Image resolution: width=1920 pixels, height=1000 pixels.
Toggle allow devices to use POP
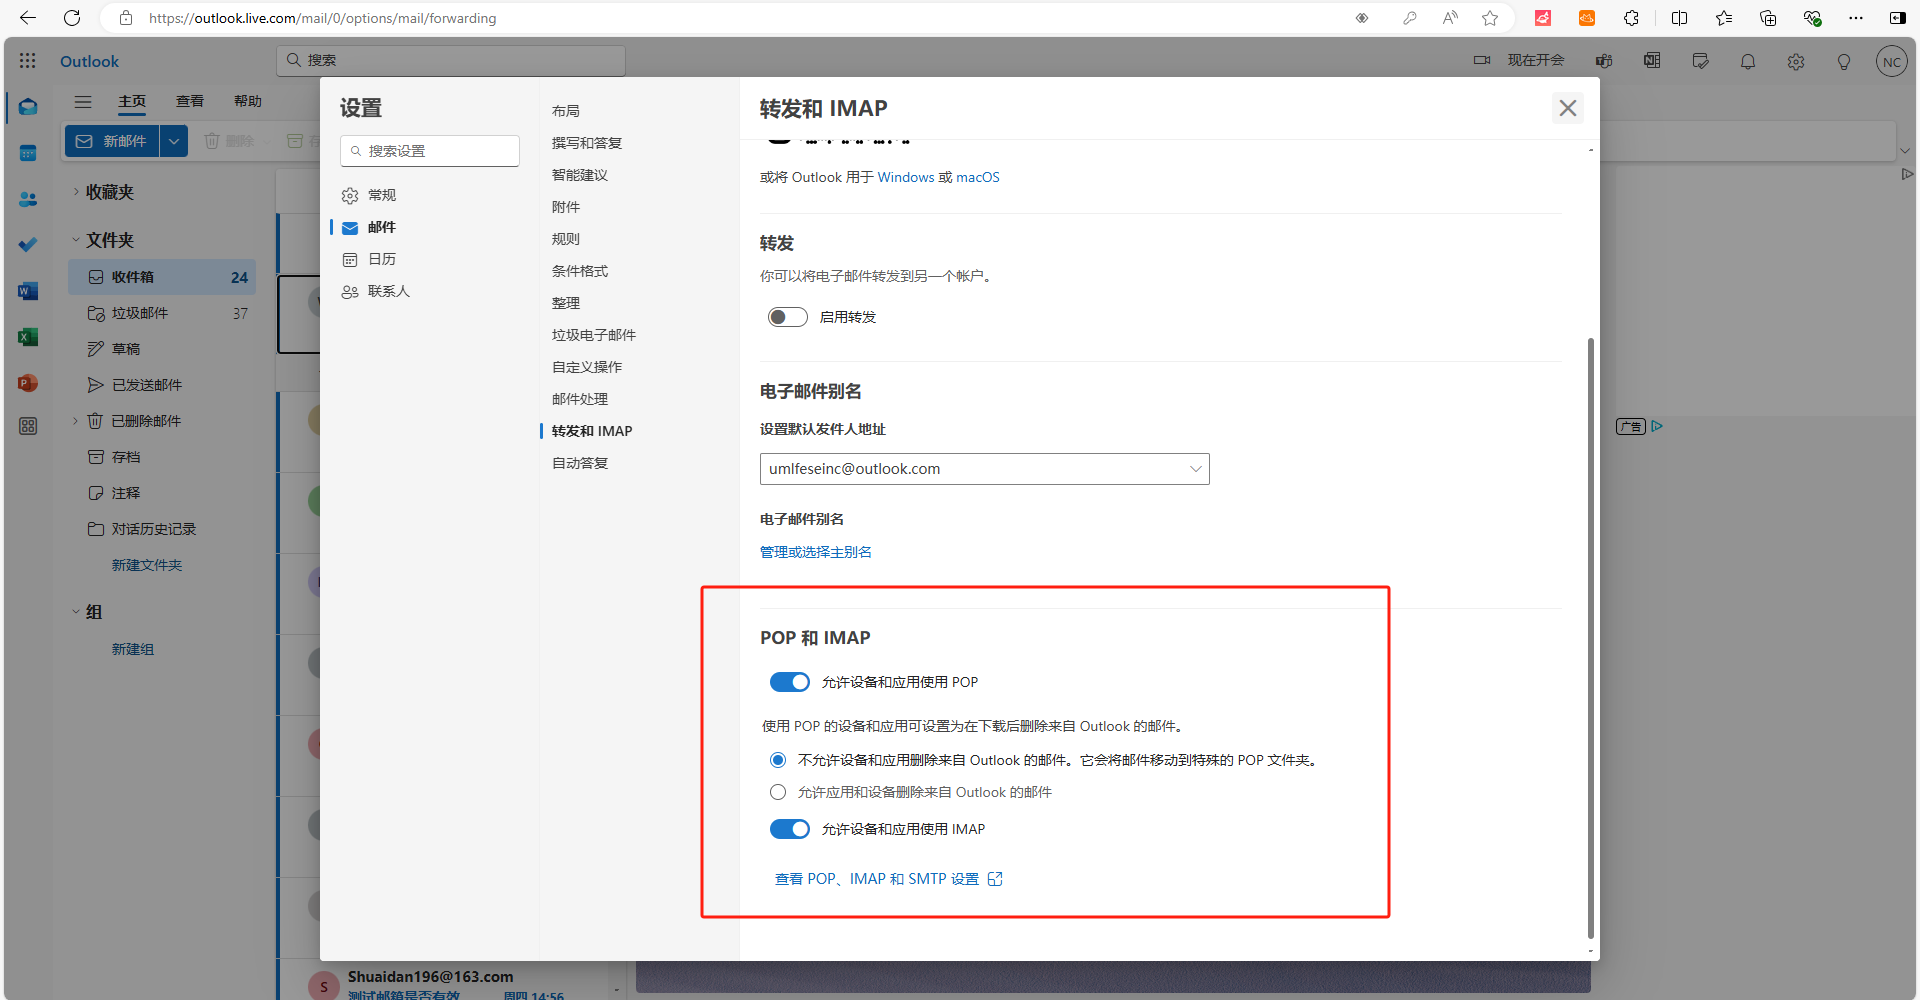click(790, 682)
